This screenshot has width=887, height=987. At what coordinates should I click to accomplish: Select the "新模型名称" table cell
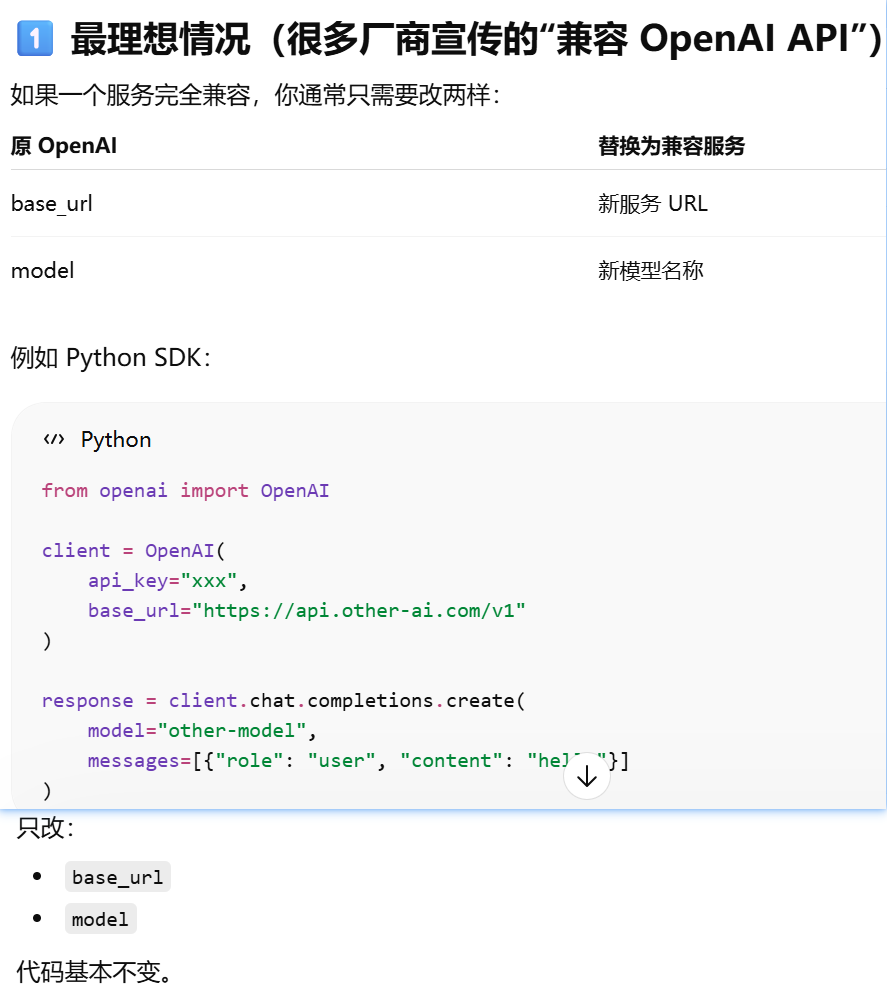pos(651,271)
